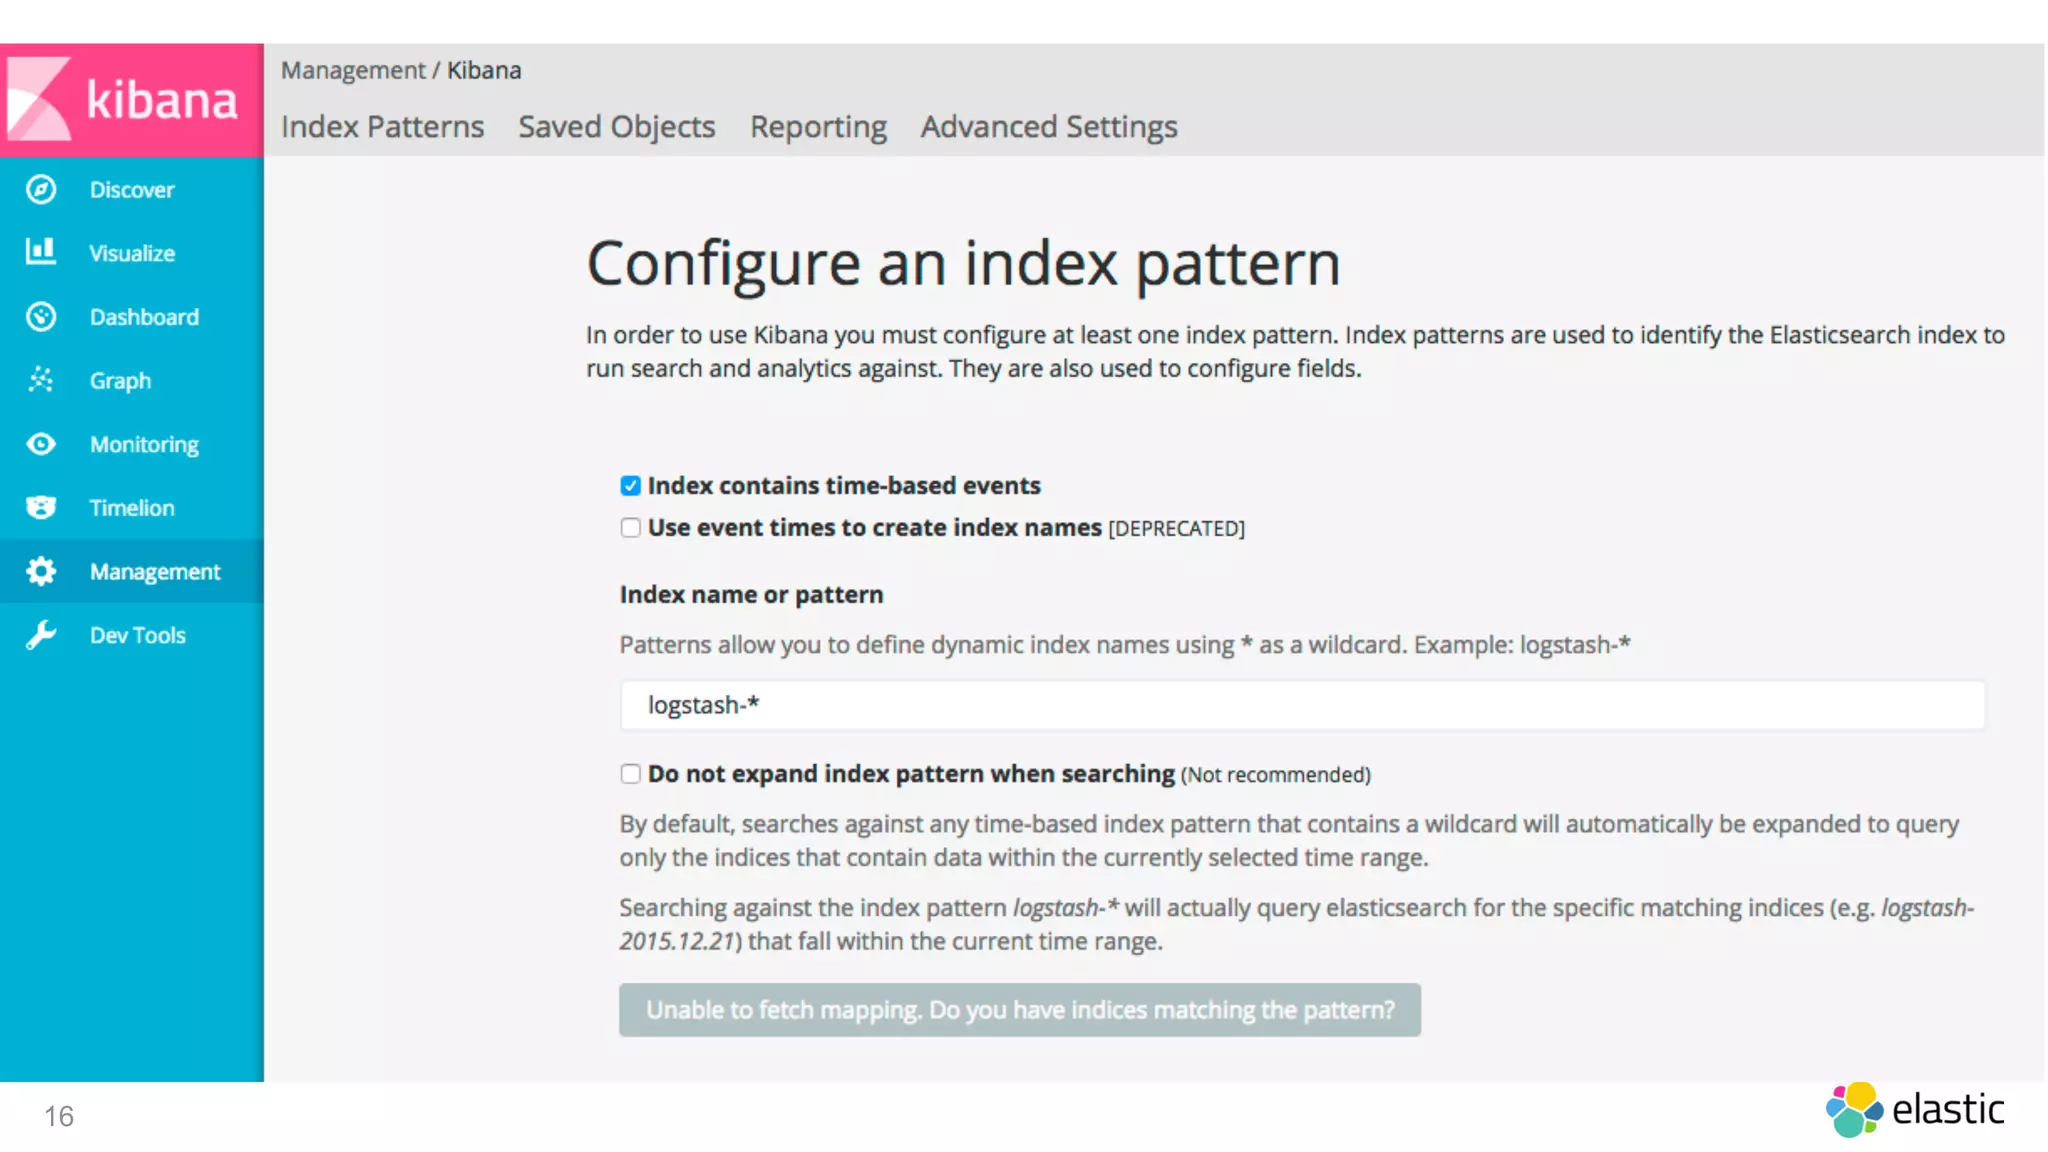This screenshot has height=1152, width=2048.
Task: Enable Use event times to create index names
Action: (630, 528)
